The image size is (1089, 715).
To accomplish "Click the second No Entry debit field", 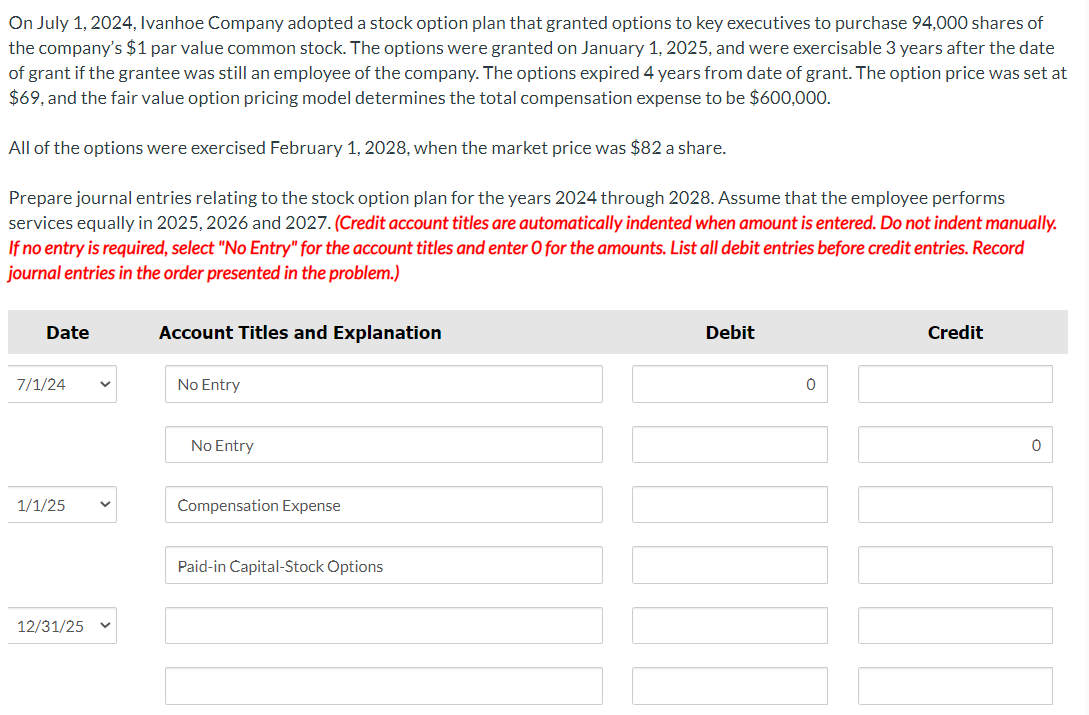I will (x=729, y=444).
